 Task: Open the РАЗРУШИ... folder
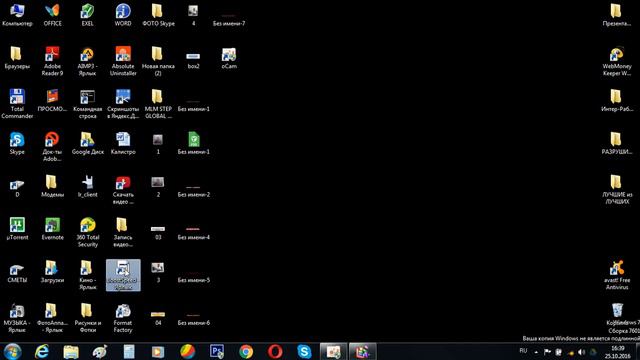(x=617, y=143)
